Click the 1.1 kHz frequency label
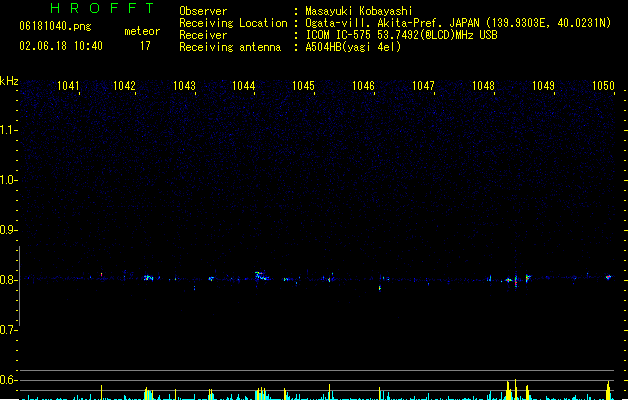This screenshot has width=629, height=400. point(8,130)
